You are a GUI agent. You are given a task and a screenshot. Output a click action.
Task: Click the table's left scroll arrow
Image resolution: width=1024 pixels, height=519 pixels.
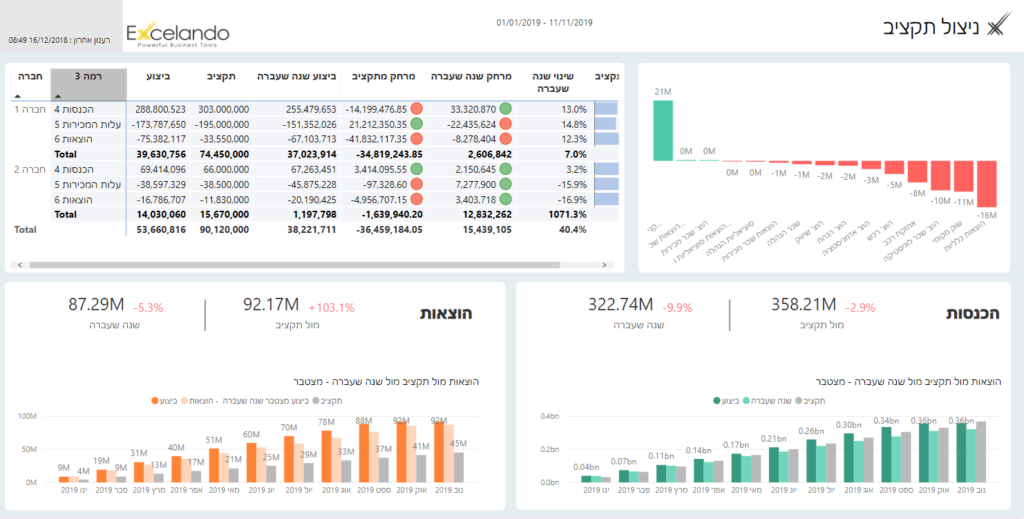click(x=14, y=265)
